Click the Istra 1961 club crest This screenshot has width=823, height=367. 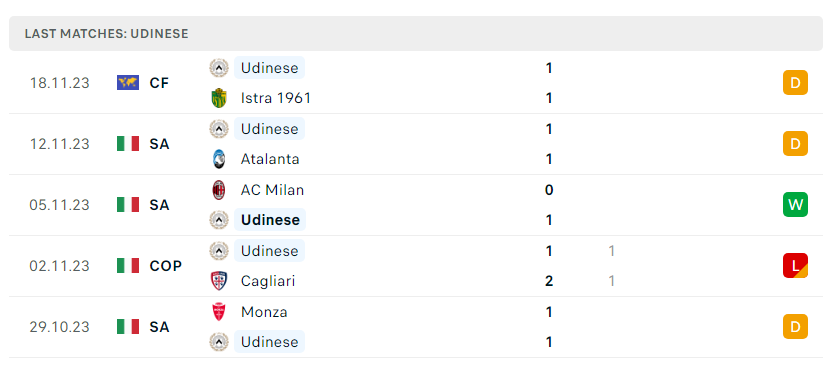tap(219, 98)
